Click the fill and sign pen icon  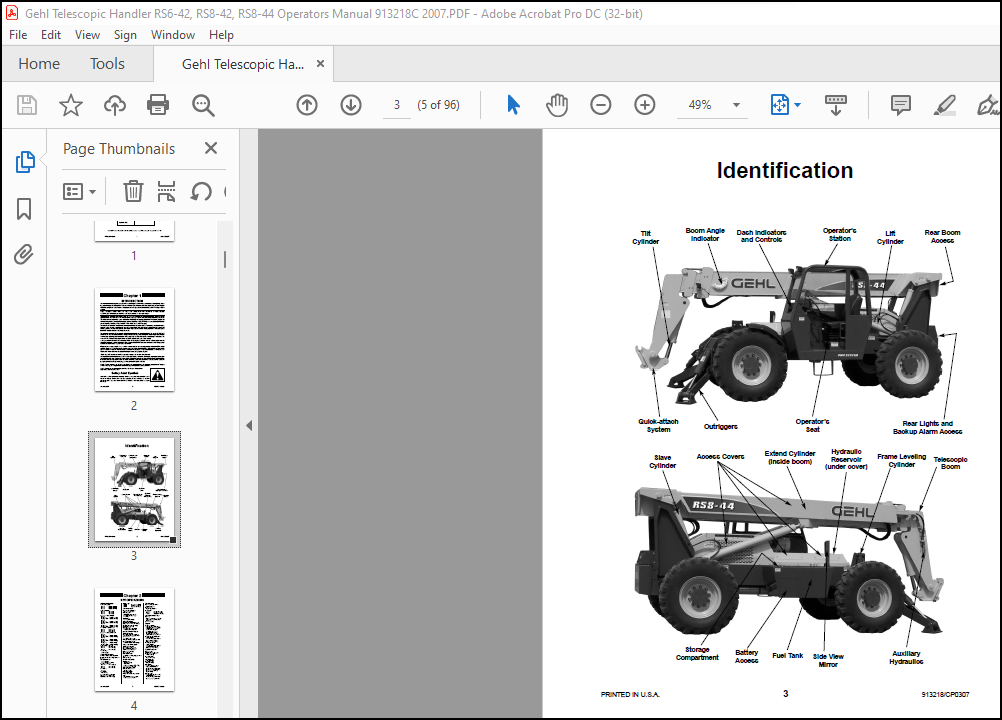click(x=987, y=105)
